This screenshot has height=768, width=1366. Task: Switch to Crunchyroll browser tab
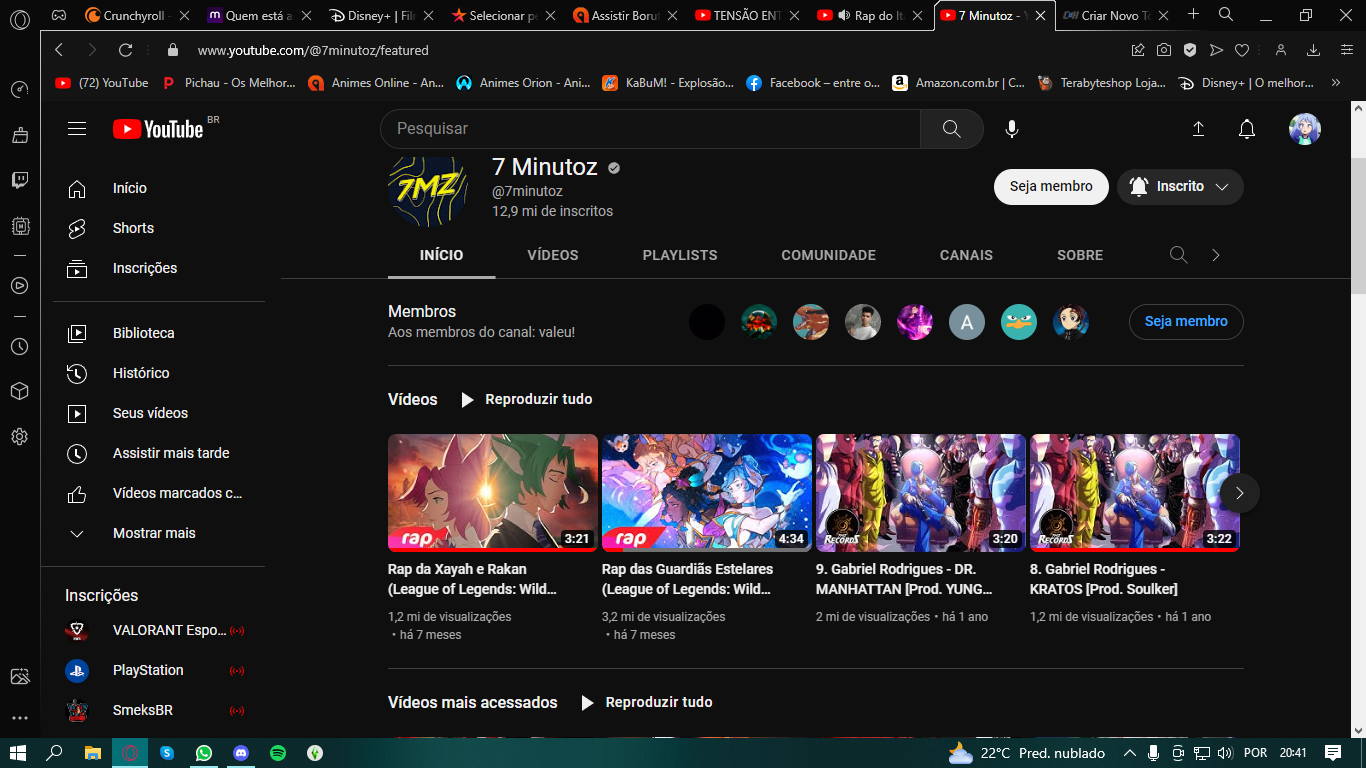point(134,15)
